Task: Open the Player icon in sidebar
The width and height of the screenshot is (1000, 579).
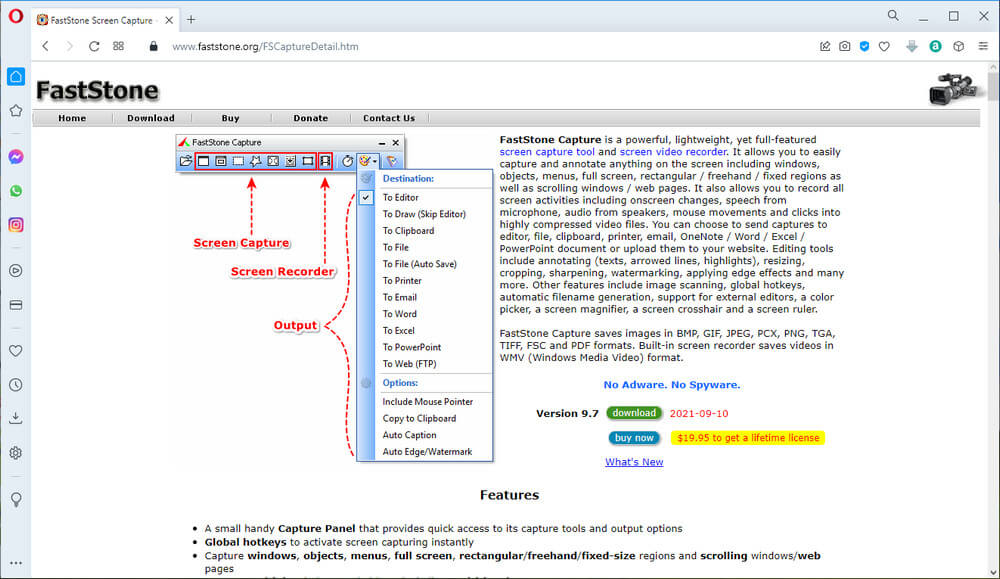Action: [x=16, y=270]
